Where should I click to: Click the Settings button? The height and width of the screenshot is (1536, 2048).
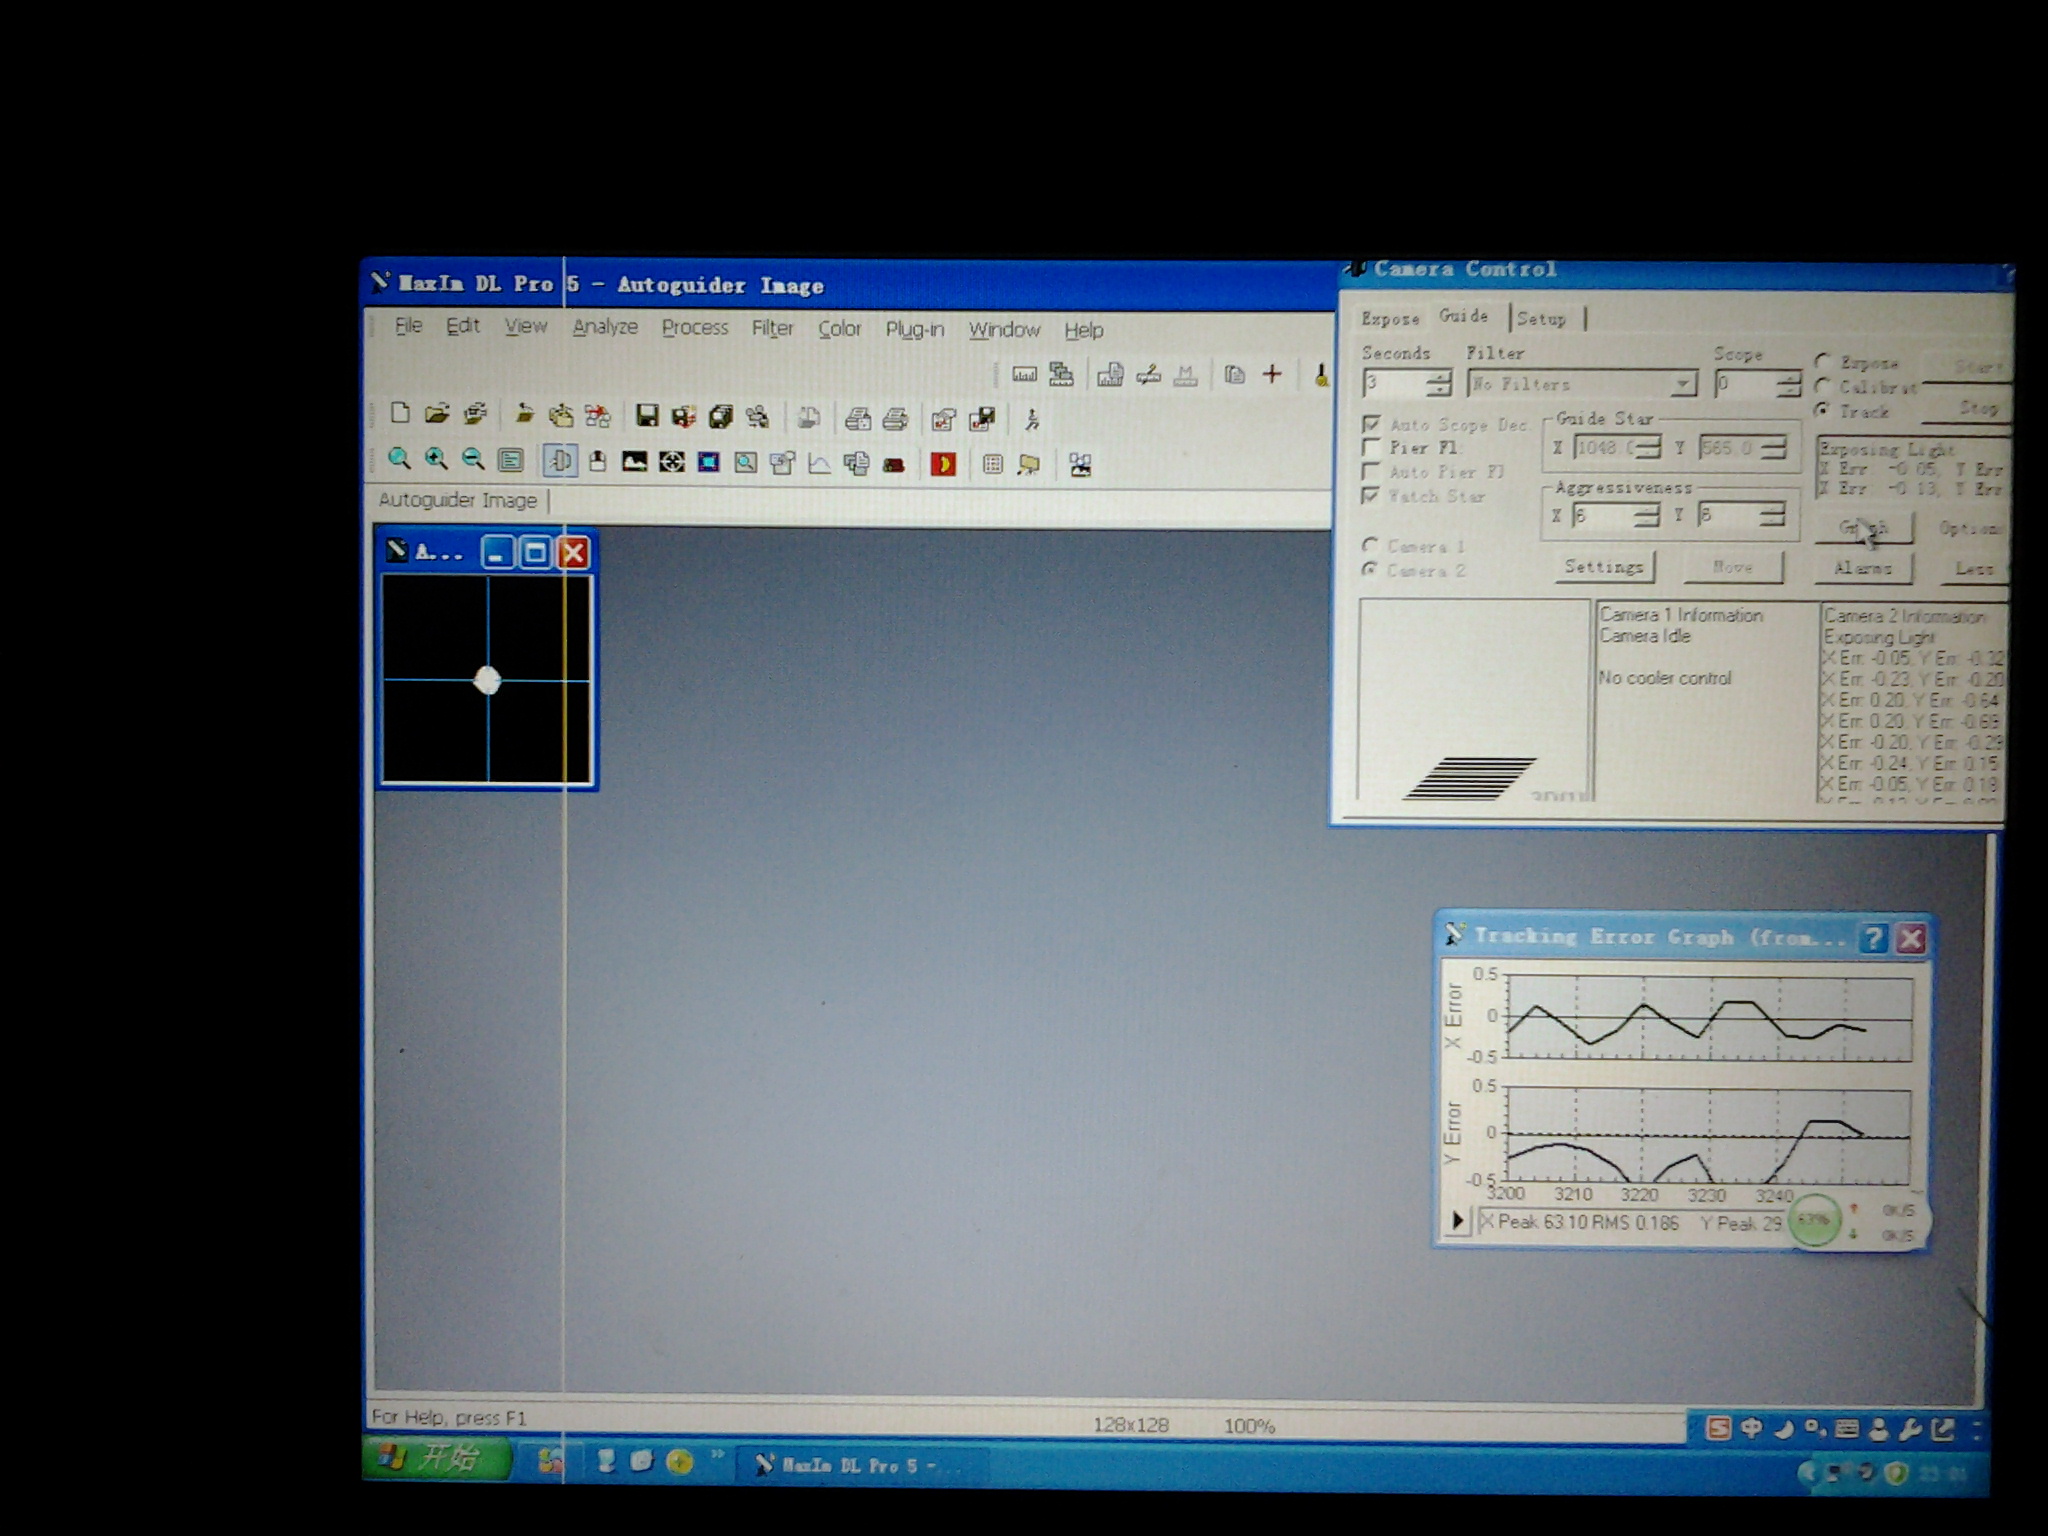1604,567
